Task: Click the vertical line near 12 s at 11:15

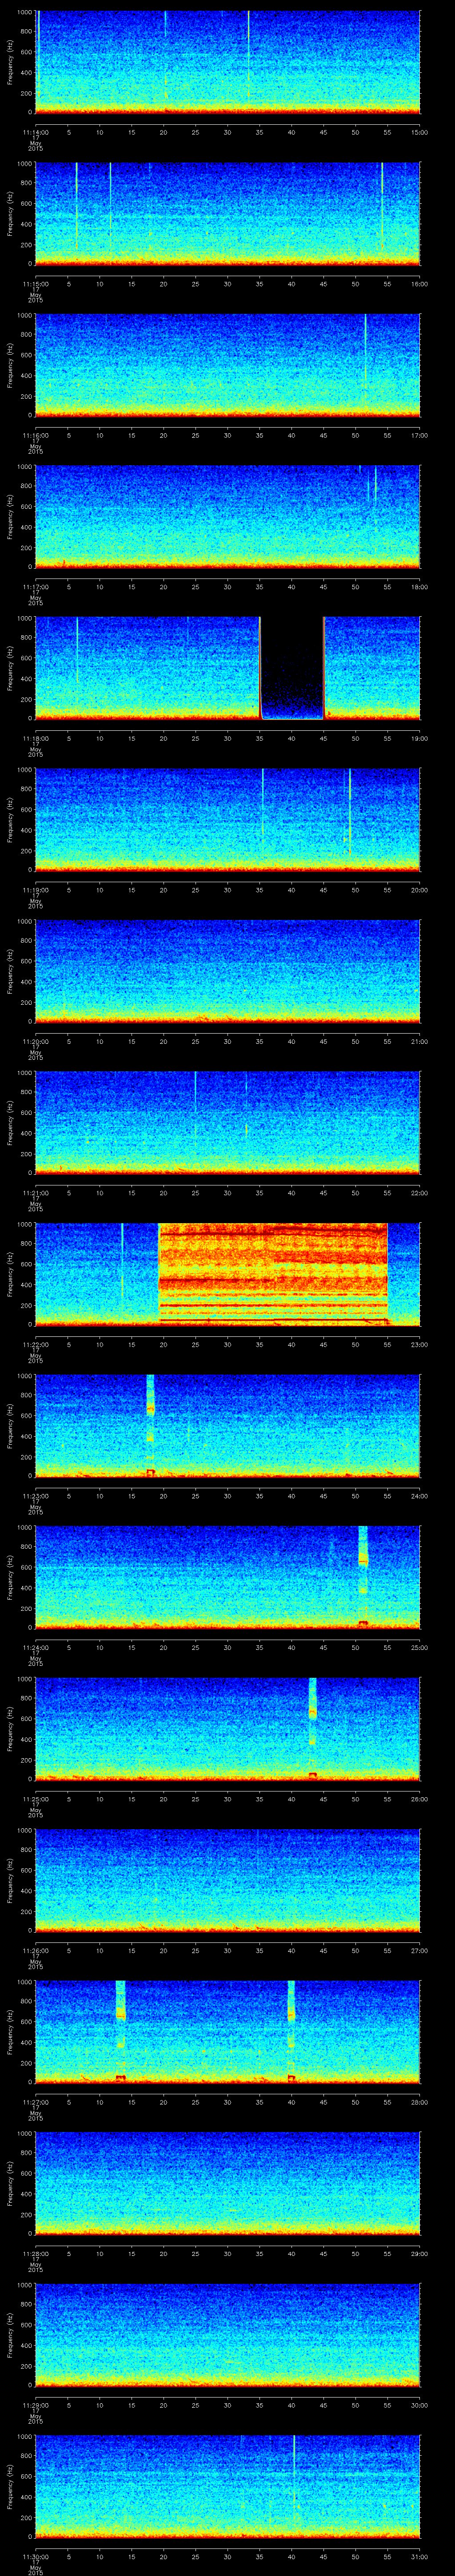Action: click(110, 211)
